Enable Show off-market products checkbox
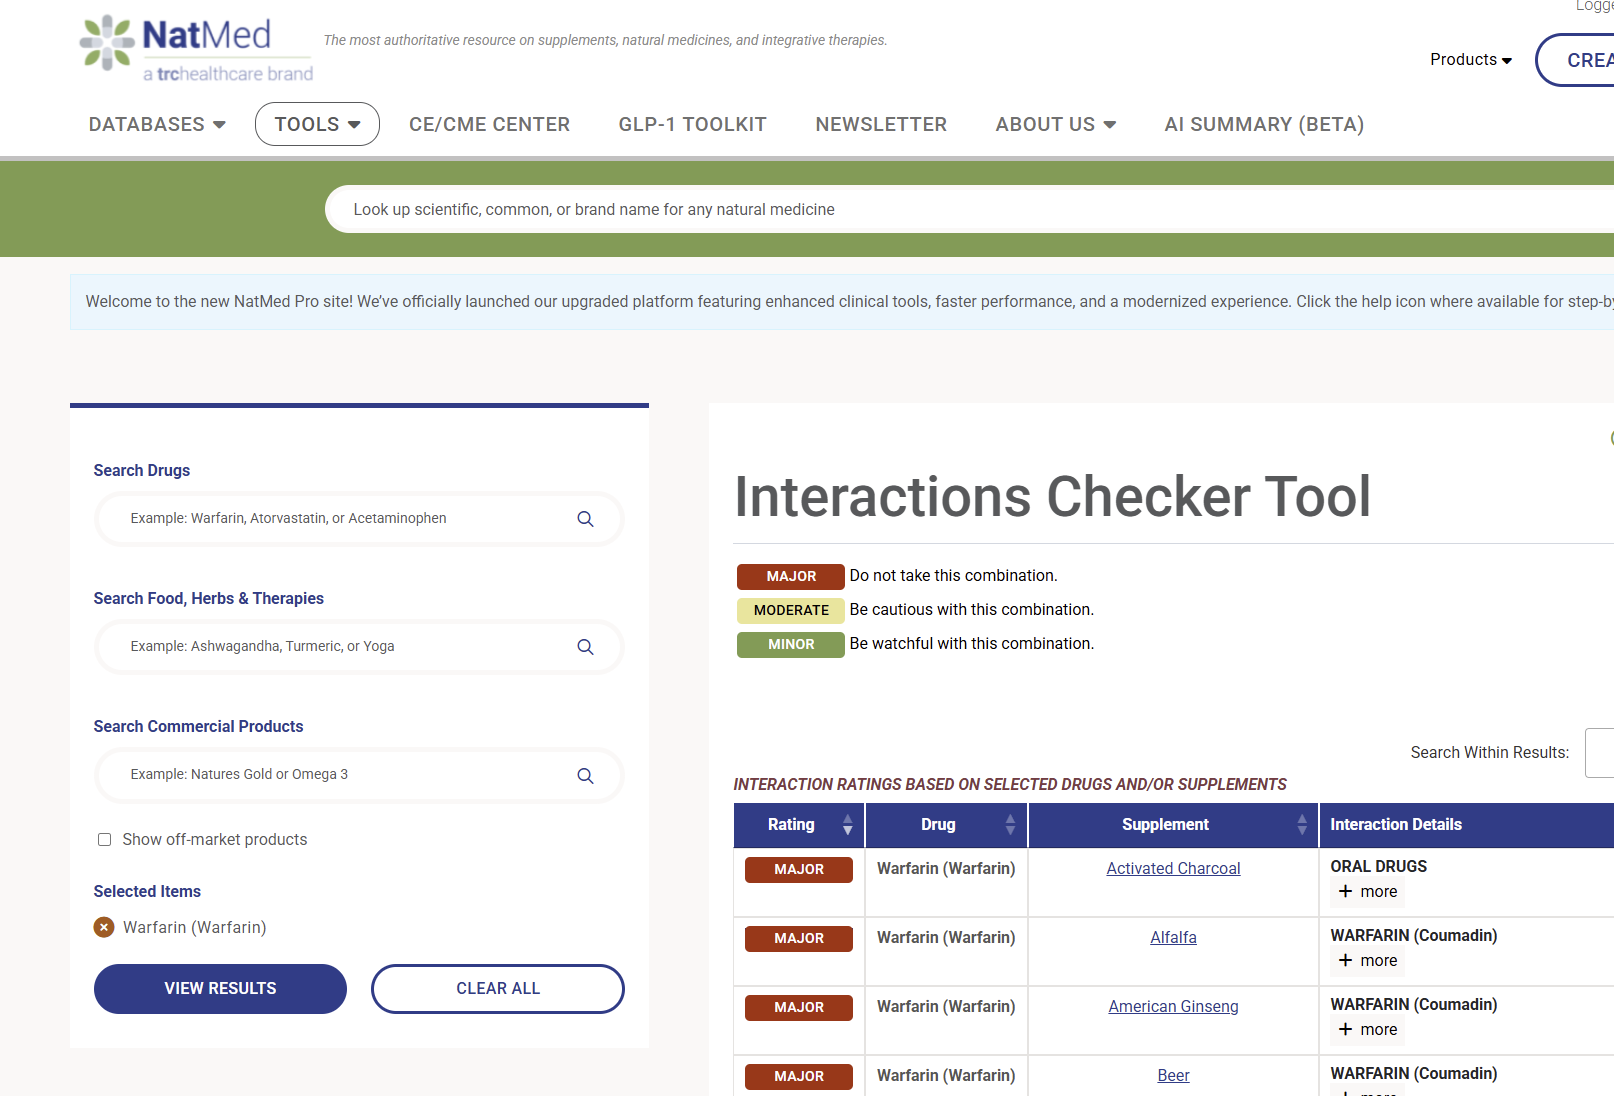Image resolution: width=1614 pixels, height=1096 pixels. [x=104, y=840]
